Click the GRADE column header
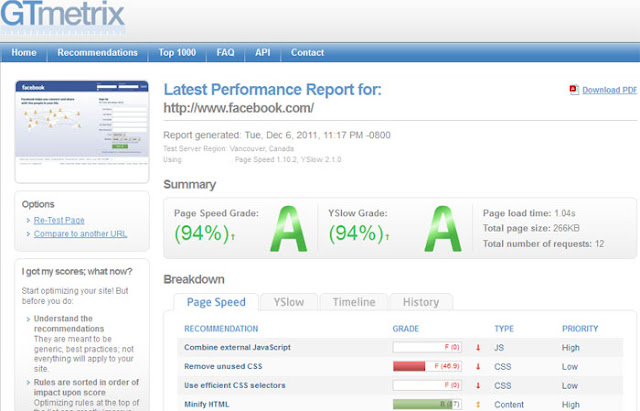640x411 pixels. click(406, 329)
